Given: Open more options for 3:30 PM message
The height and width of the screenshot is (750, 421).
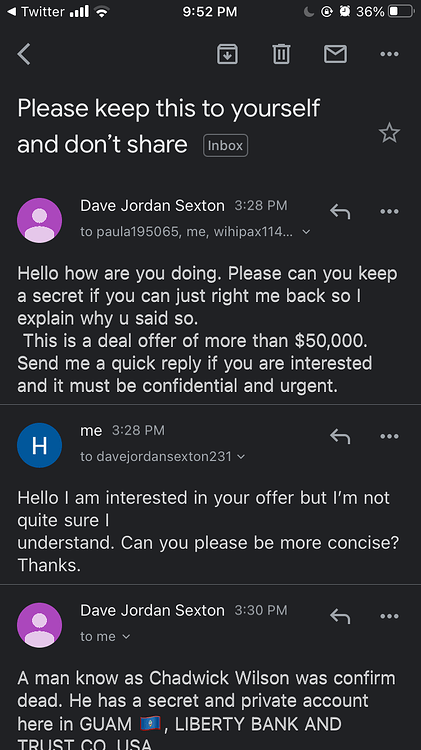Looking at the screenshot, I should coord(389,617).
